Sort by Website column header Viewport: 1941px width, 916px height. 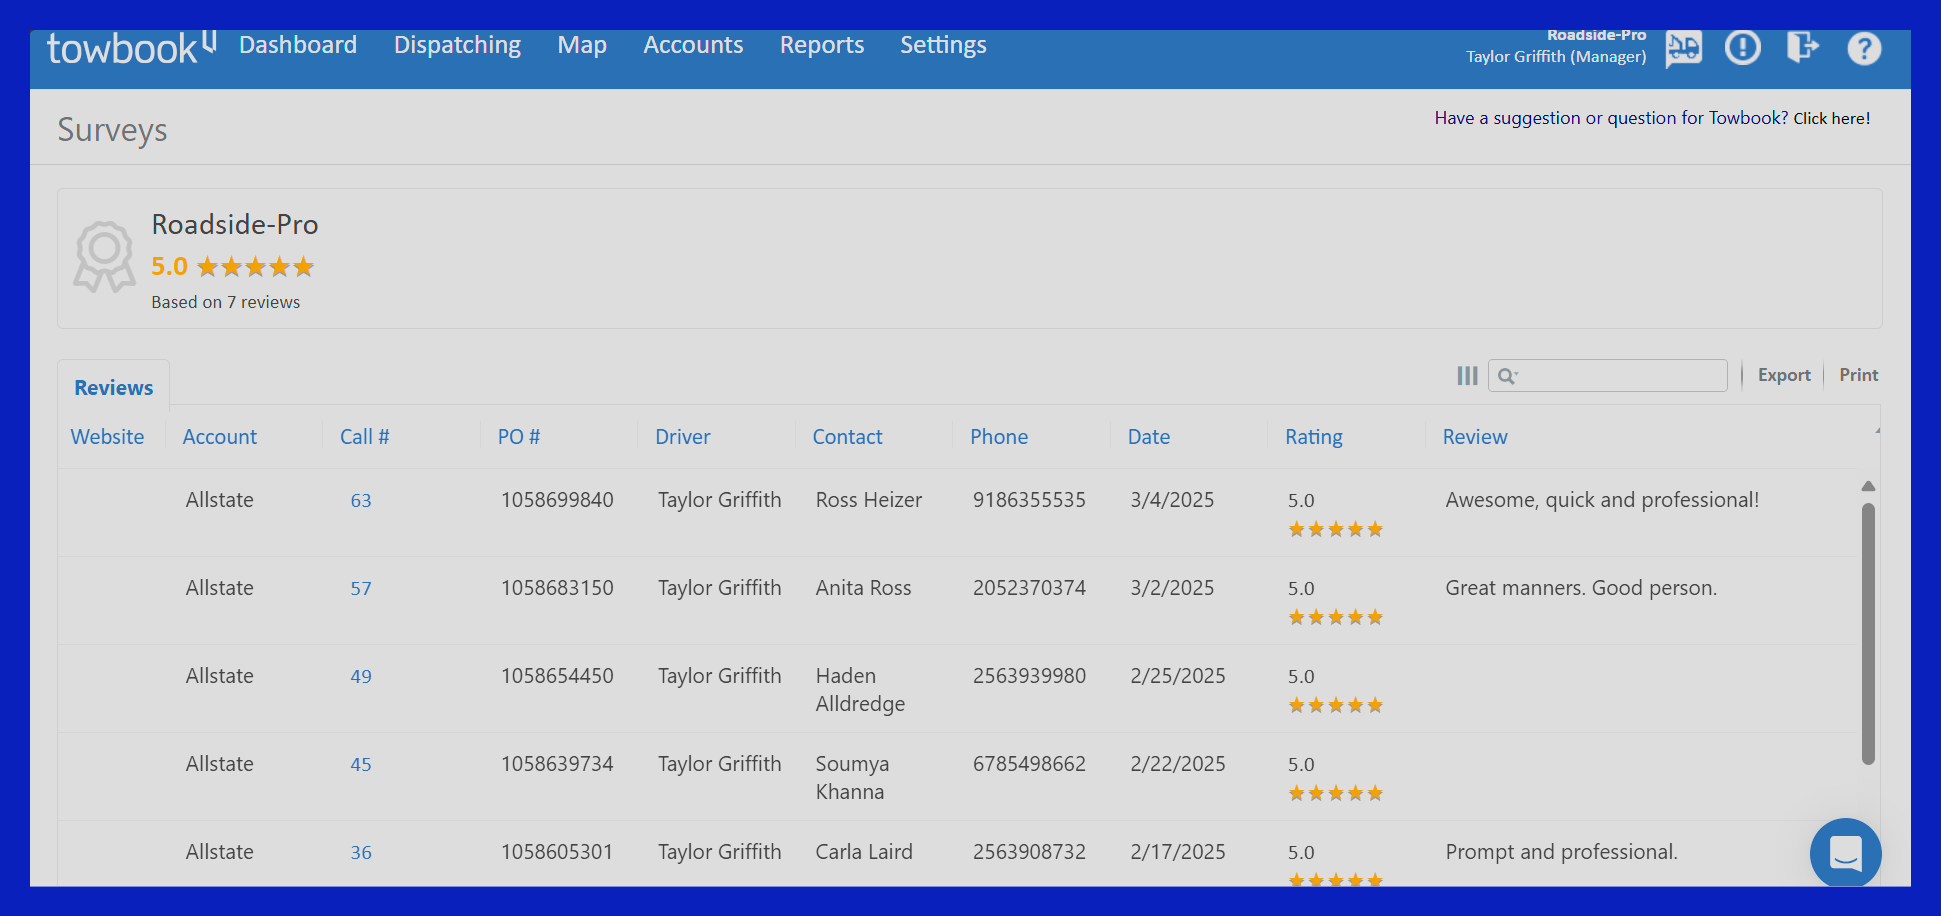(x=107, y=437)
